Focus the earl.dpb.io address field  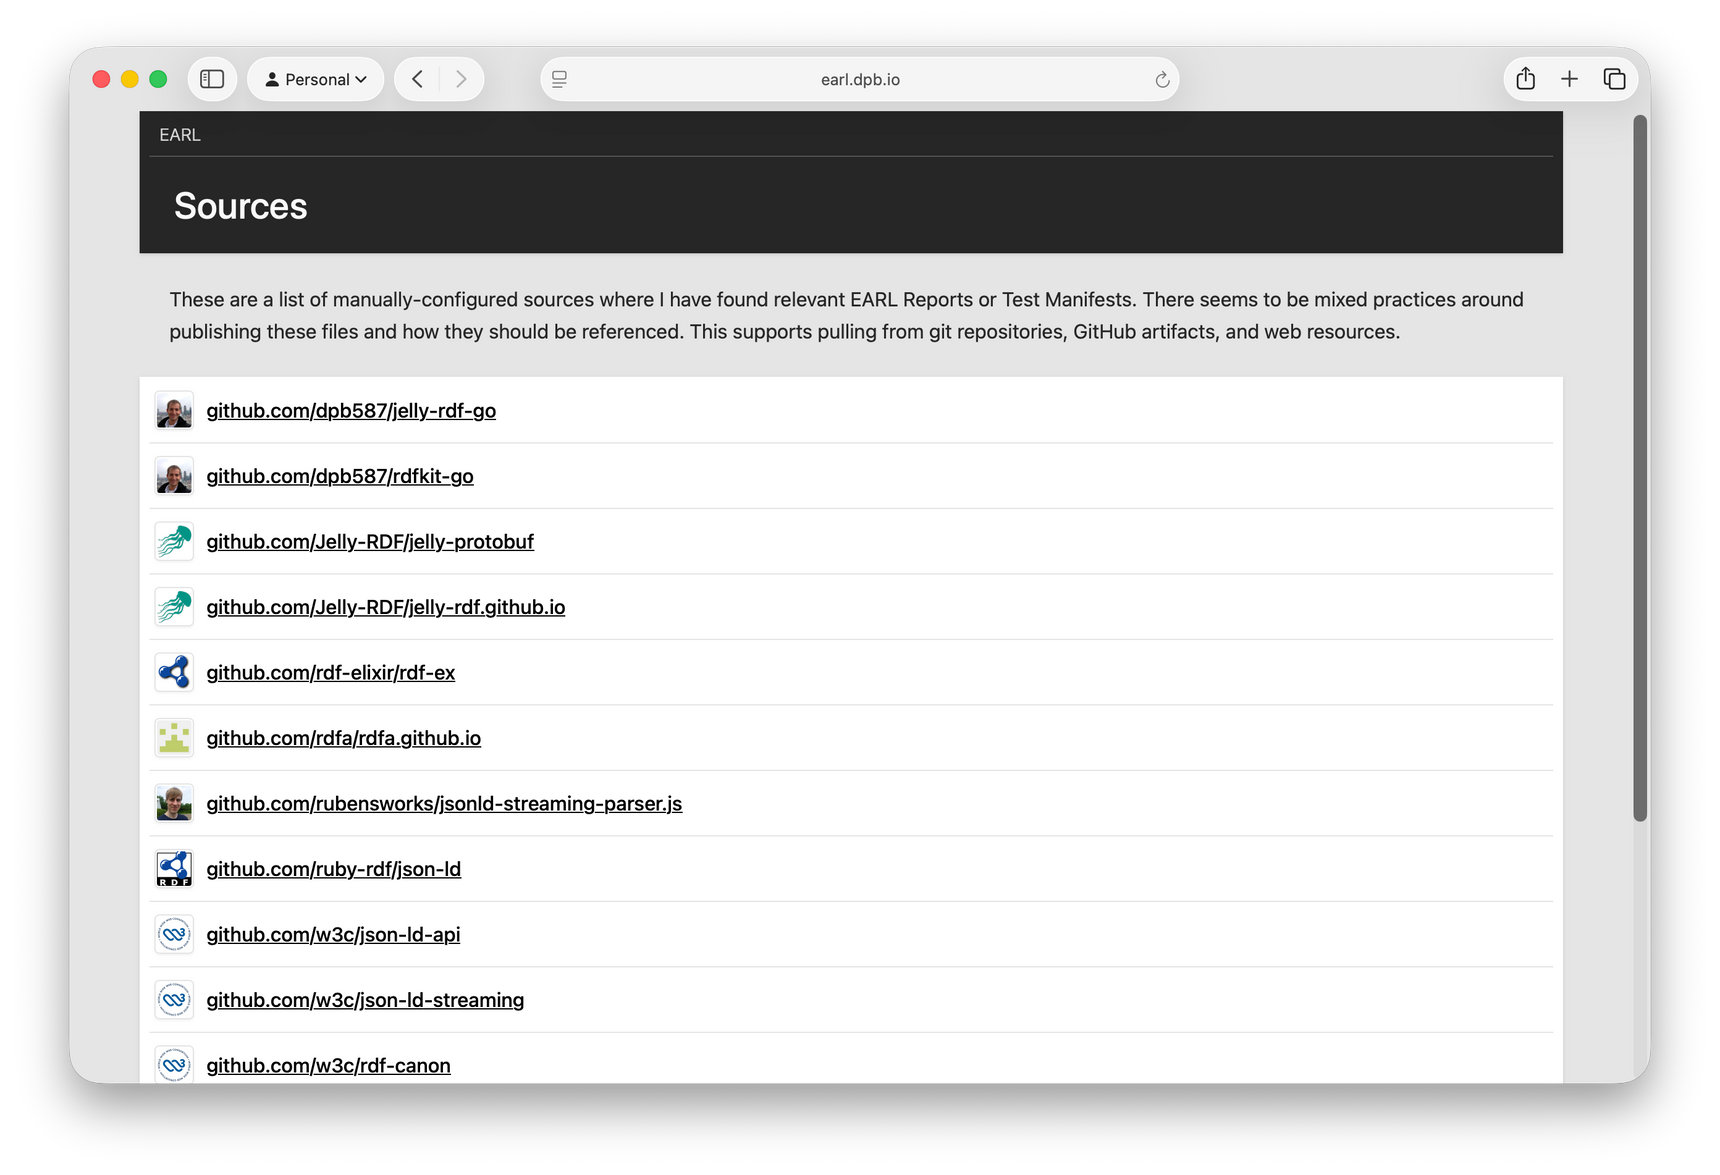pos(860,79)
